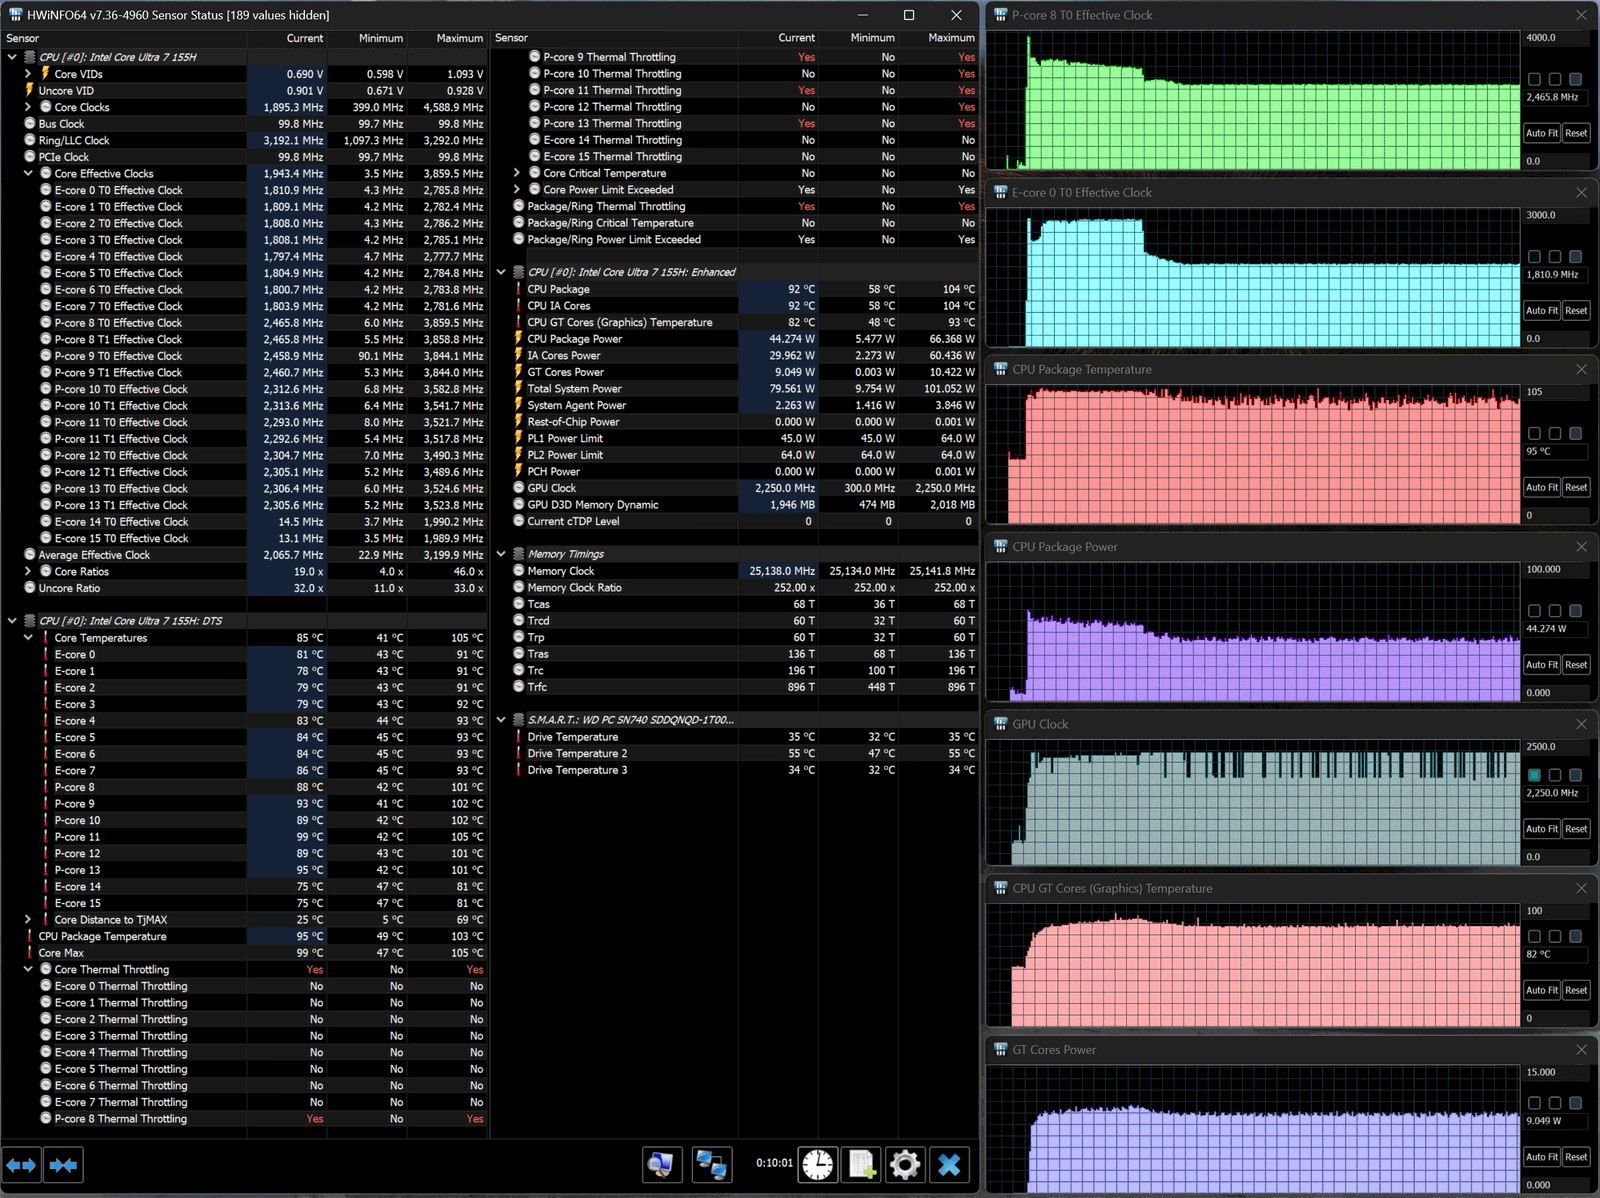Click the expand layout arrows icon

[x=21, y=1165]
